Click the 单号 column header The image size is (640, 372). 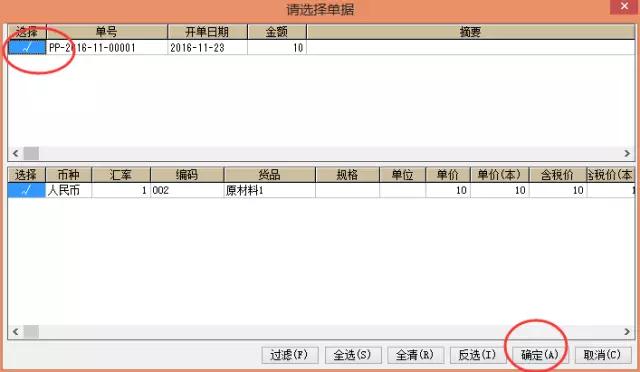tap(107, 32)
